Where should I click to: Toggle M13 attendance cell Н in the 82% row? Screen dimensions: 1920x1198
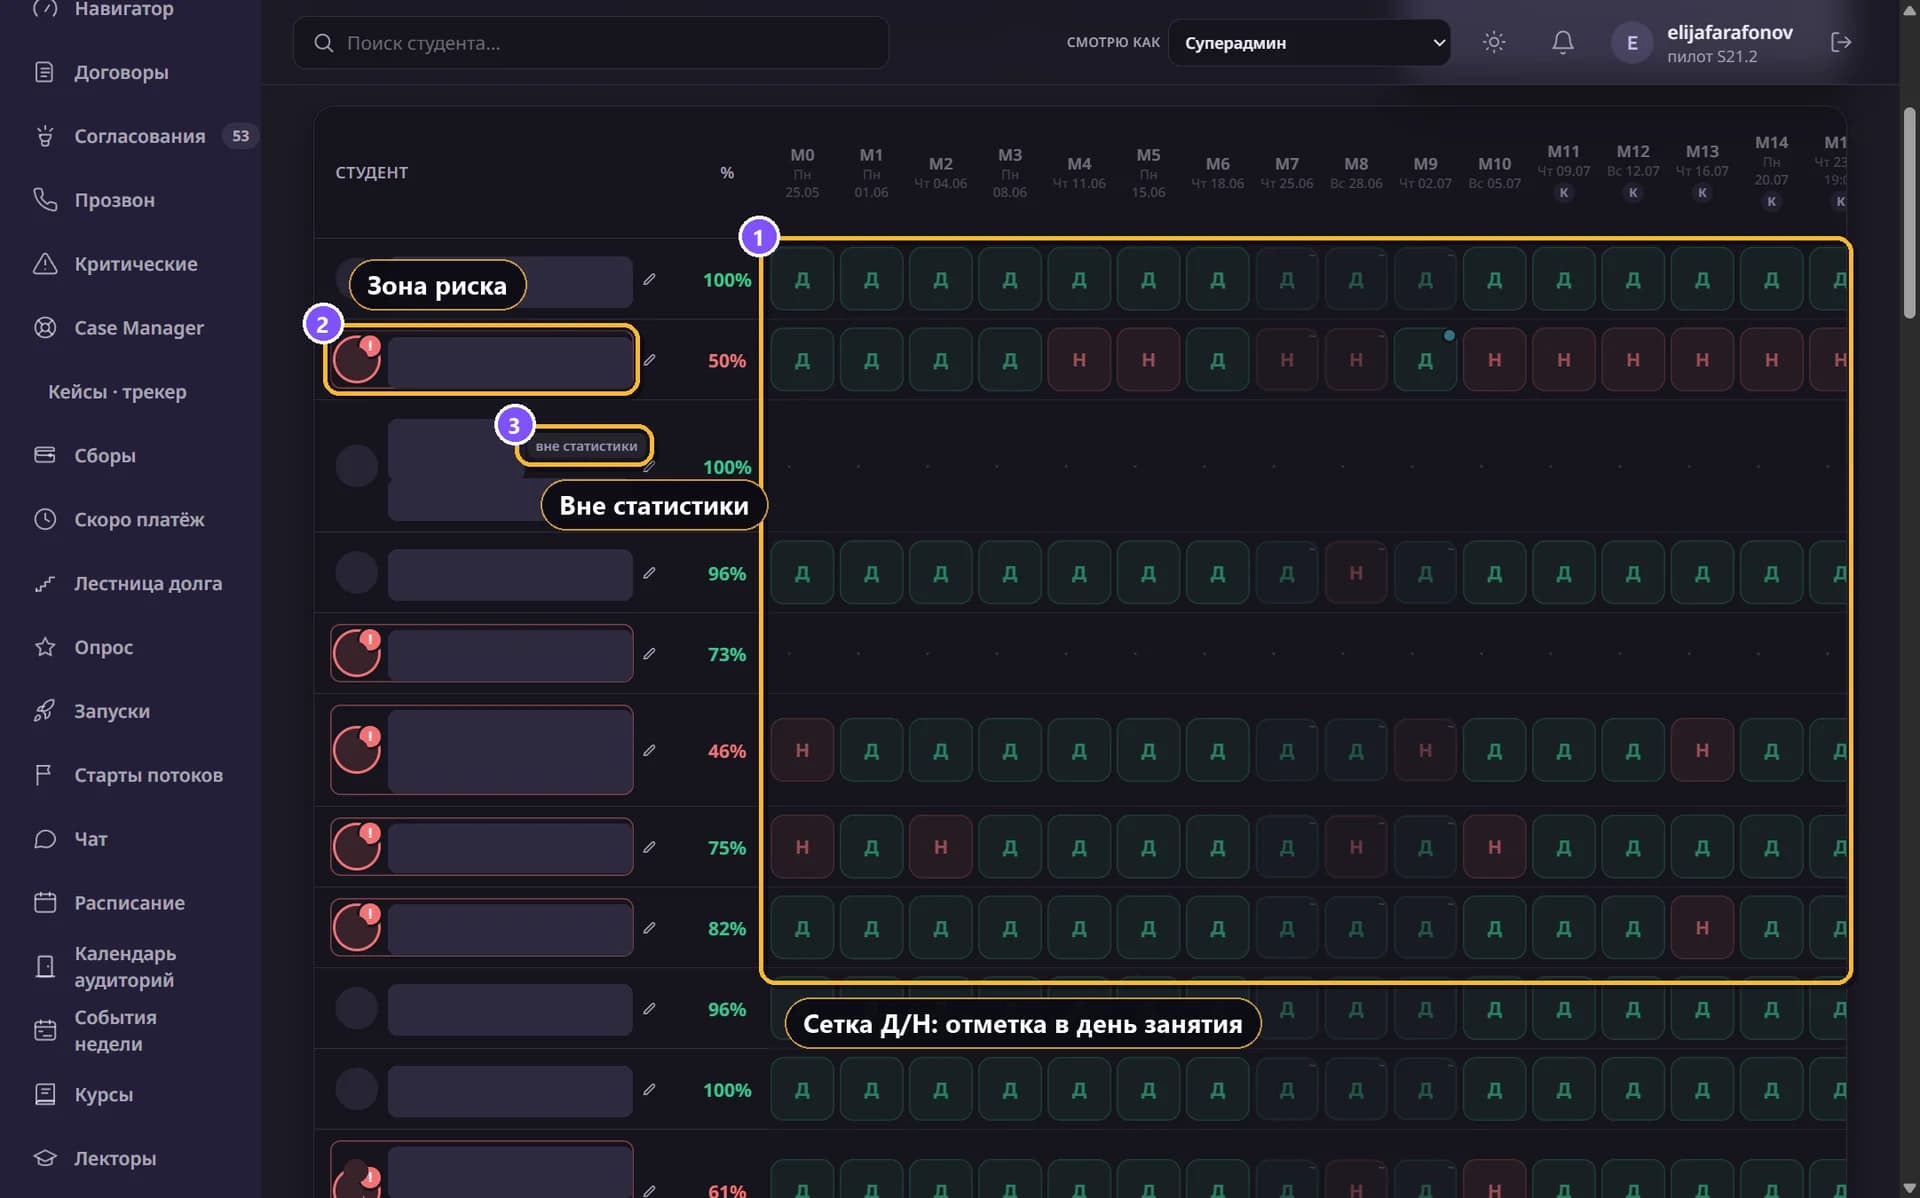(1702, 928)
